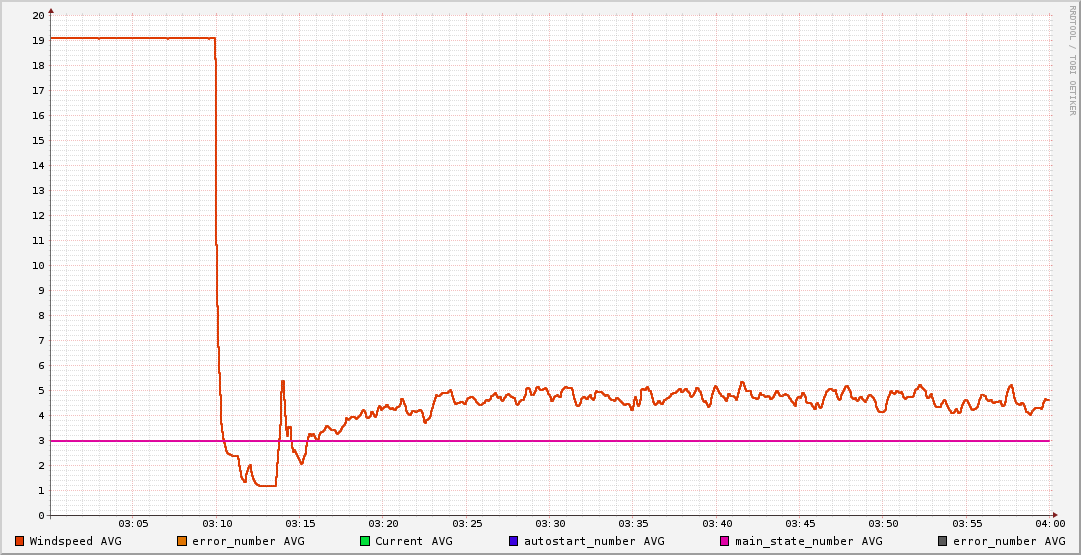Select the green Current AVG legend swatch
This screenshot has width=1081, height=555.
click(x=365, y=541)
